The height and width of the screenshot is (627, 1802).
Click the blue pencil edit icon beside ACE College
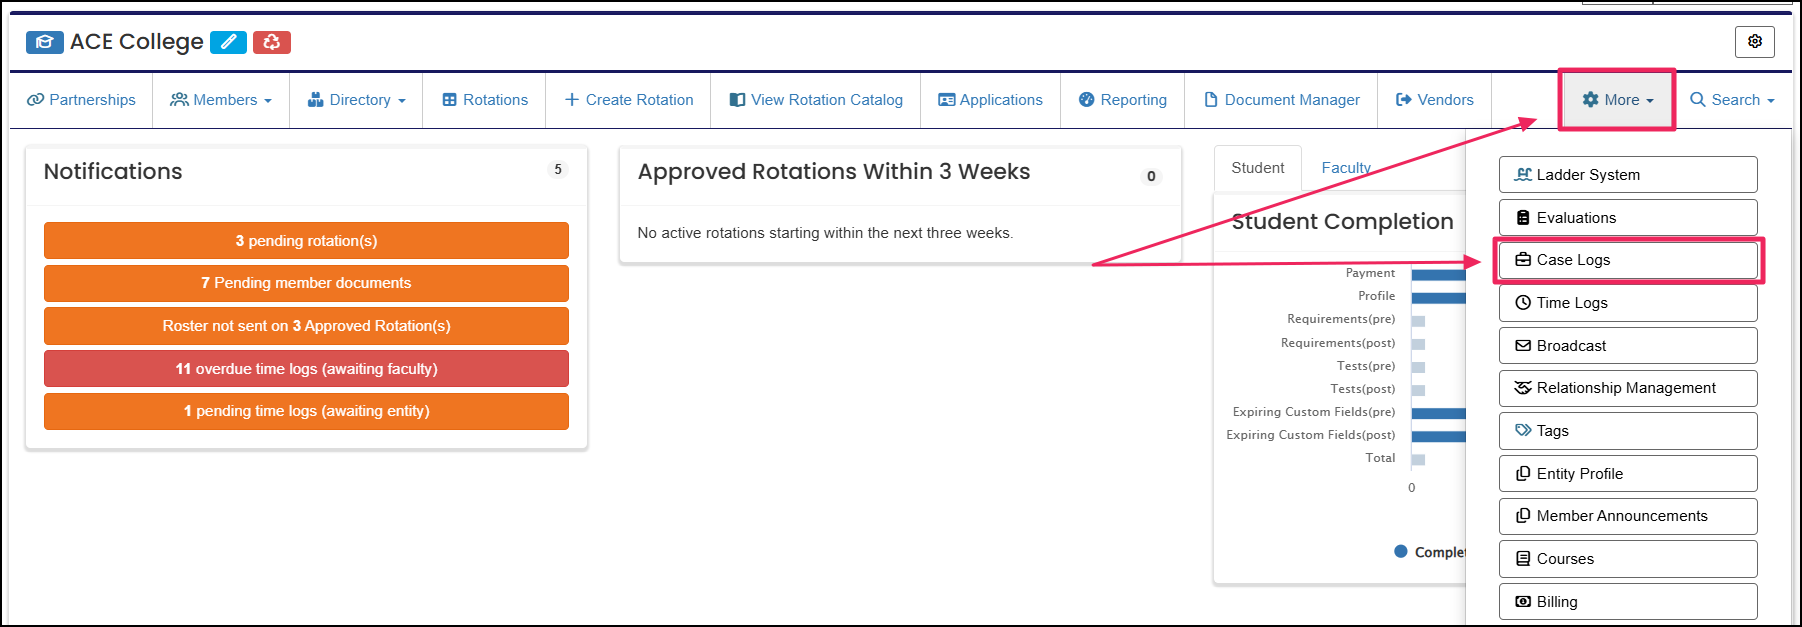tap(228, 42)
